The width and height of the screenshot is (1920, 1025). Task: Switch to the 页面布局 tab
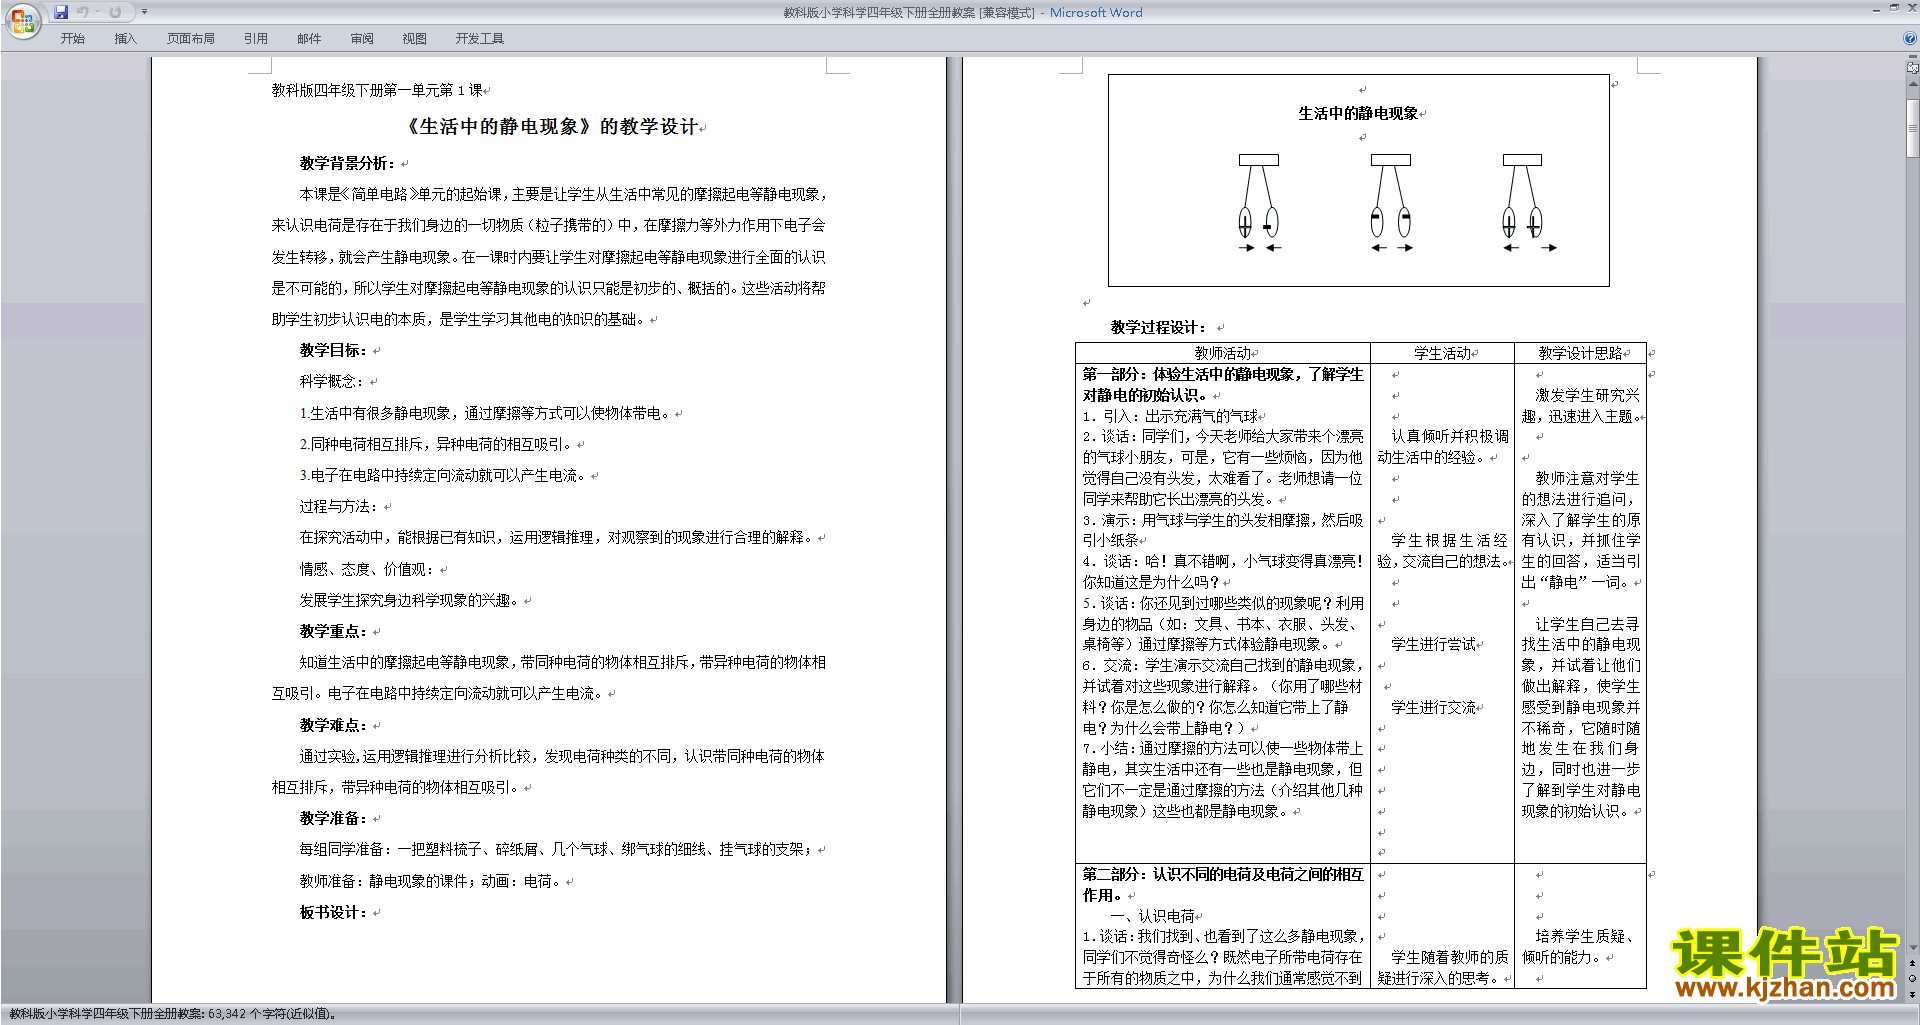point(191,39)
